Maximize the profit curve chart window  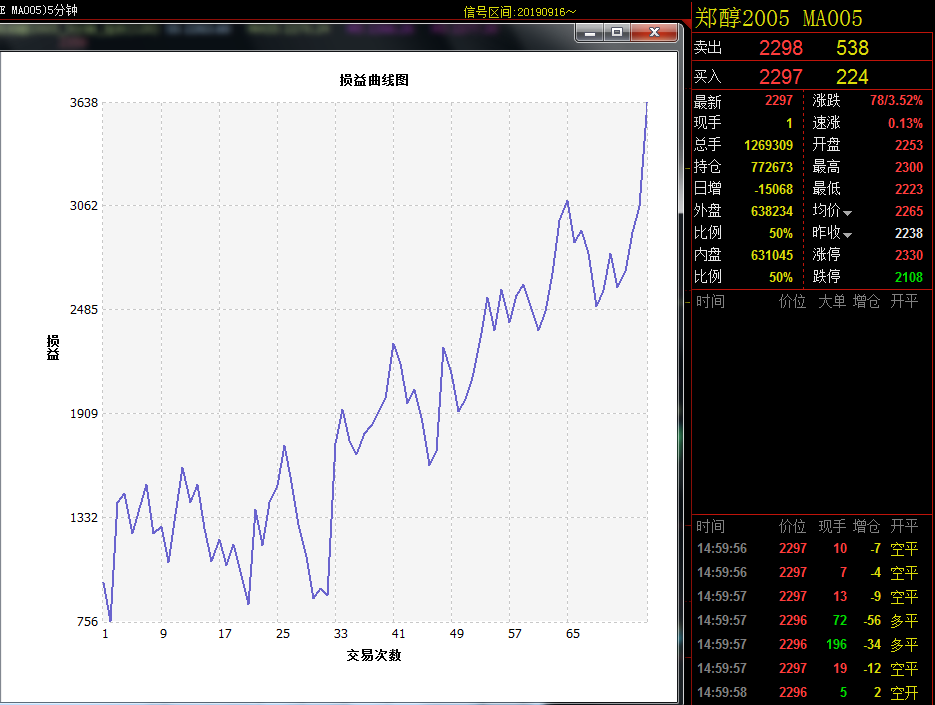[x=617, y=33]
